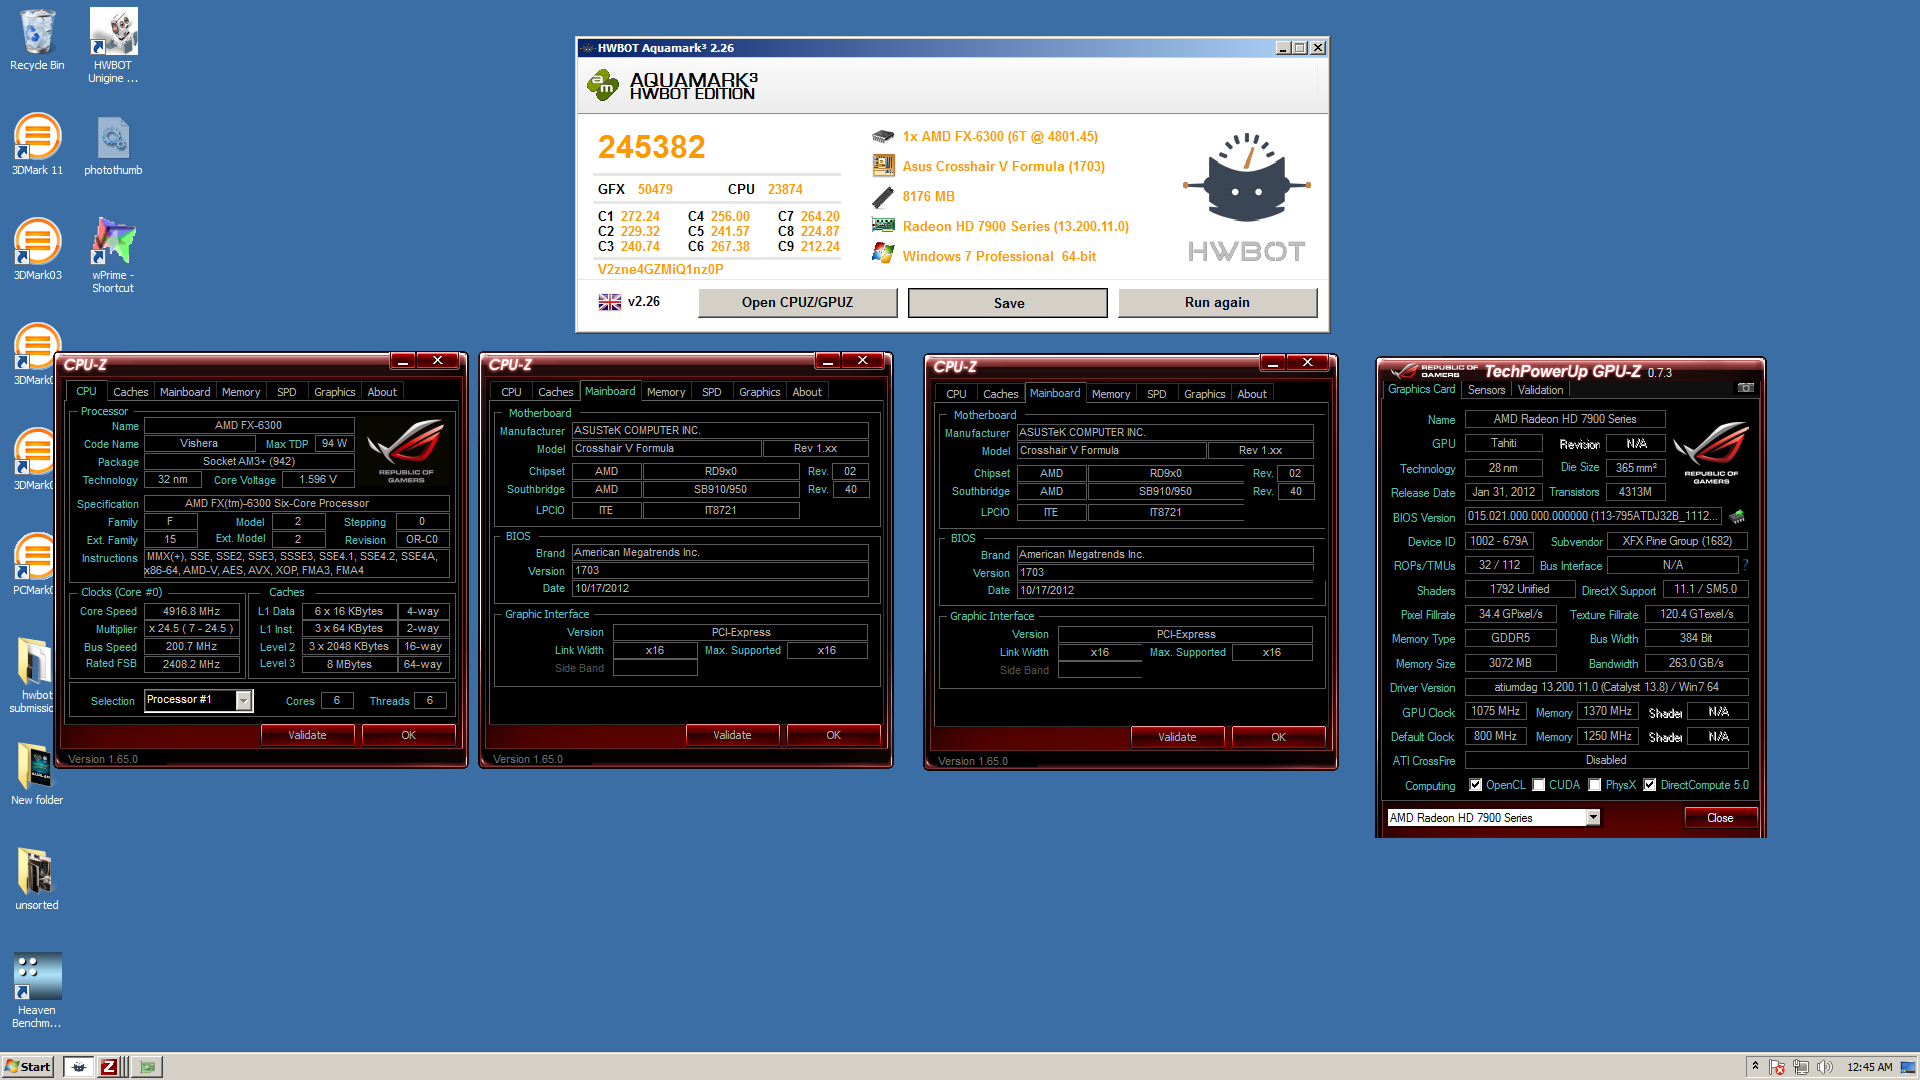Click the volume speaker tray icon
This screenshot has height=1080, width=1920.
coord(1825,1067)
